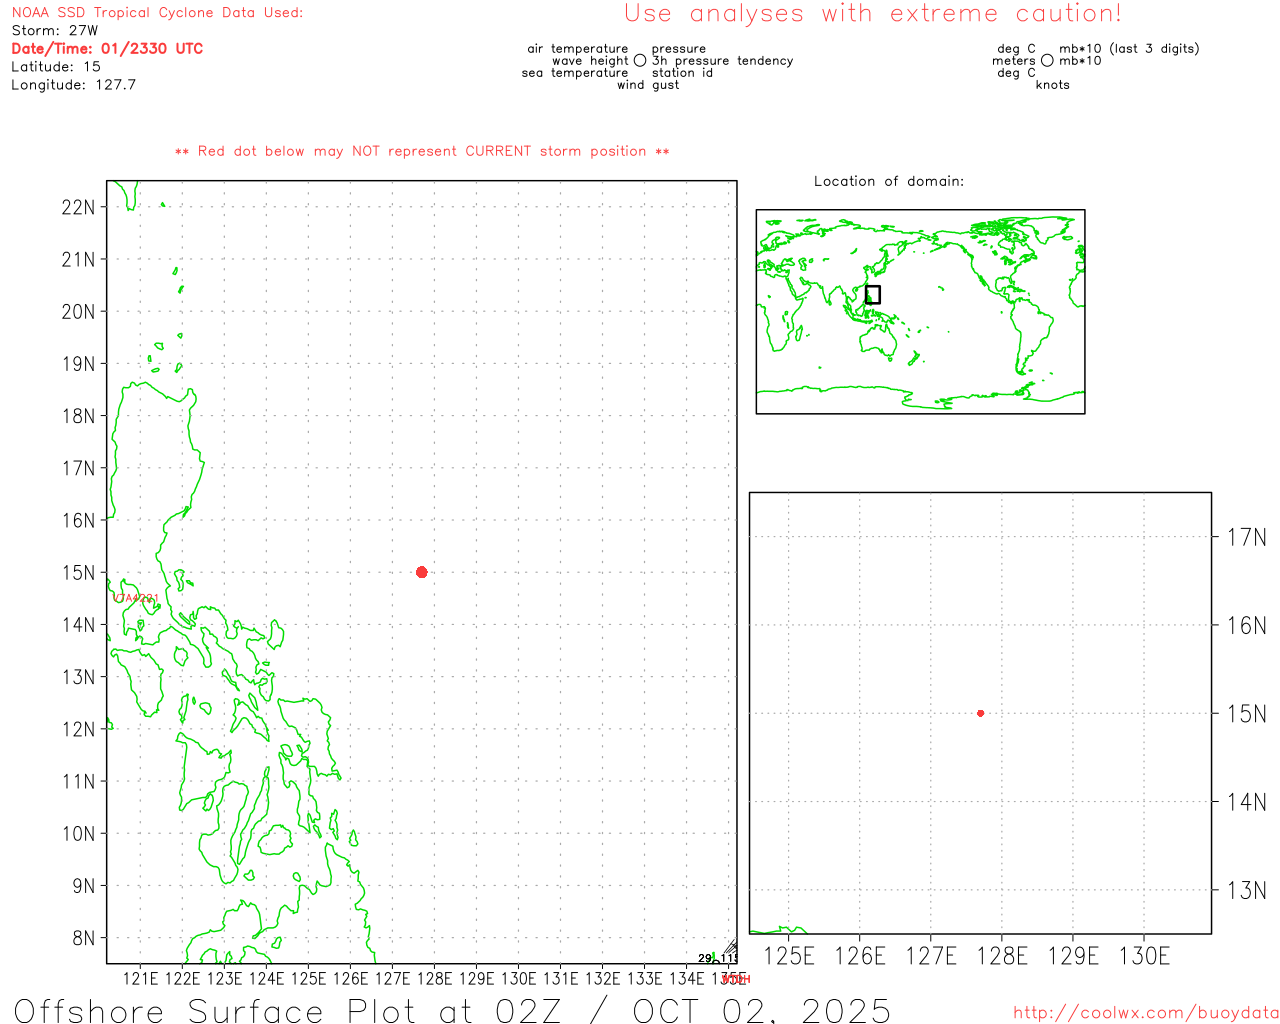Open the coolwx.com/buoydata link
Viewport: 1280px width, 1024px height.
(x=1146, y=1013)
